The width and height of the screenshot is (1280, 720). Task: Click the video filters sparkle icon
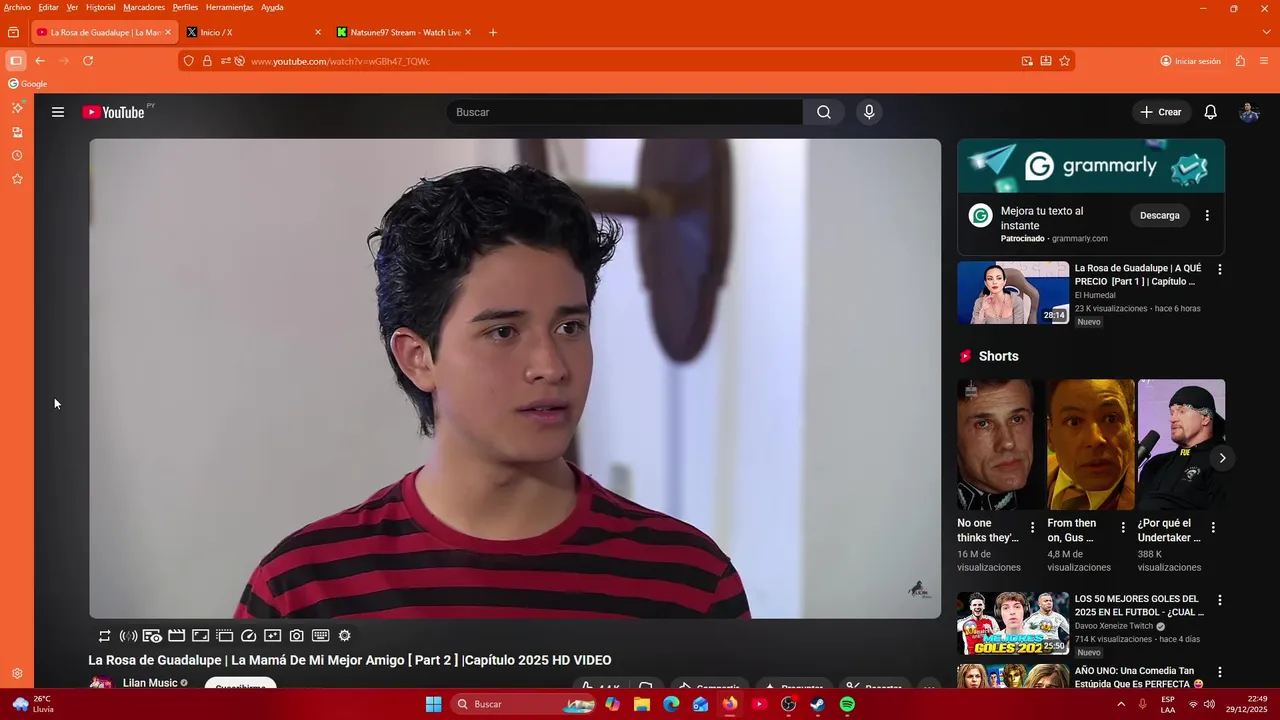coord(272,636)
